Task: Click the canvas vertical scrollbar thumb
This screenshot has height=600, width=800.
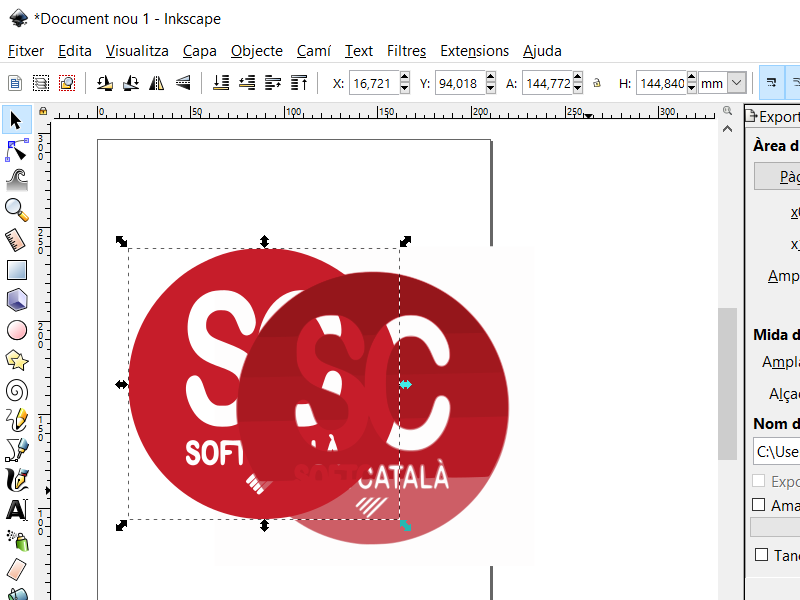Action: [x=728, y=384]
